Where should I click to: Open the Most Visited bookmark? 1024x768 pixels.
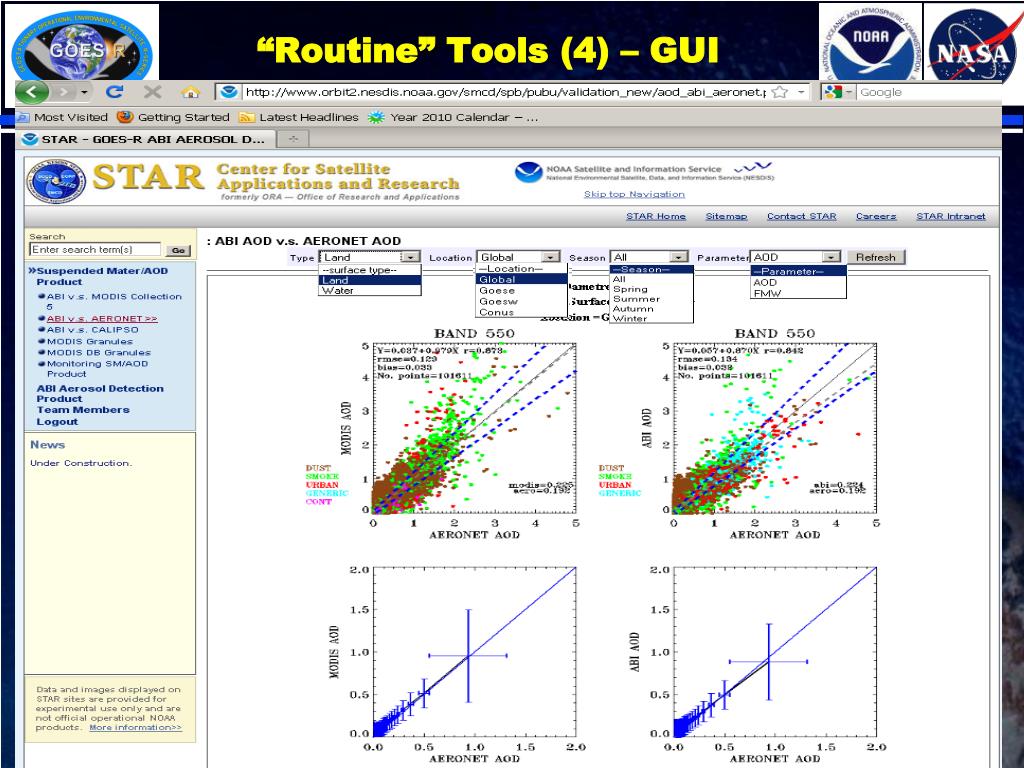(62, 118)
